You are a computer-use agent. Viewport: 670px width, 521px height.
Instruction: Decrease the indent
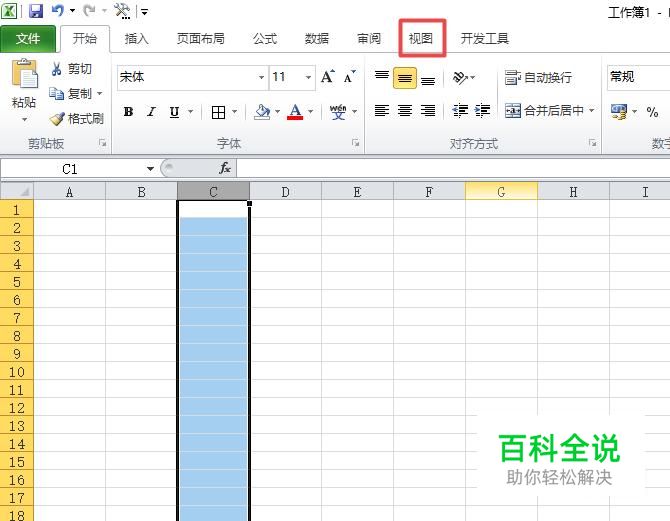[460, 111]
